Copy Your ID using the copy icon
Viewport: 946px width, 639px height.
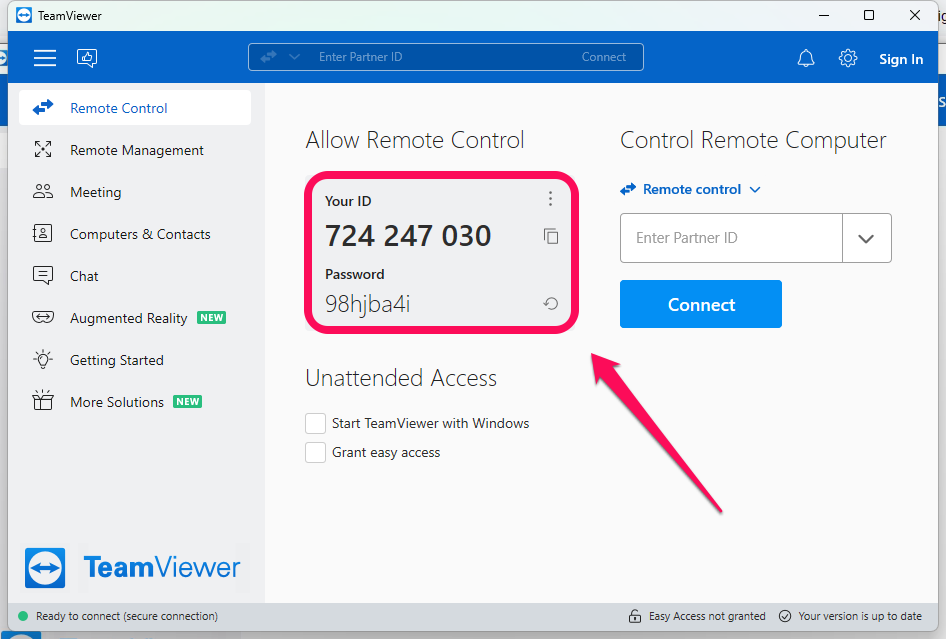pos(551,235)
